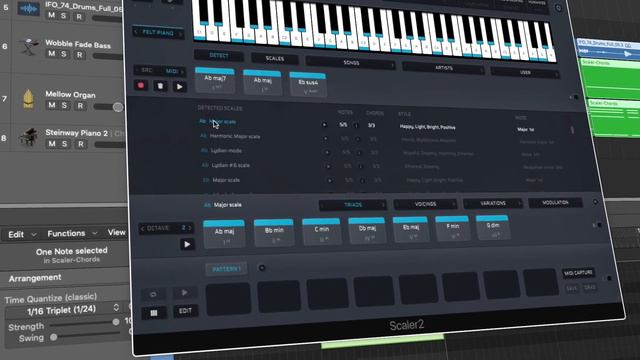640x360 pixels.
Task: Click the Db maj chord in the scale row
Action: (x=367, y=231)
